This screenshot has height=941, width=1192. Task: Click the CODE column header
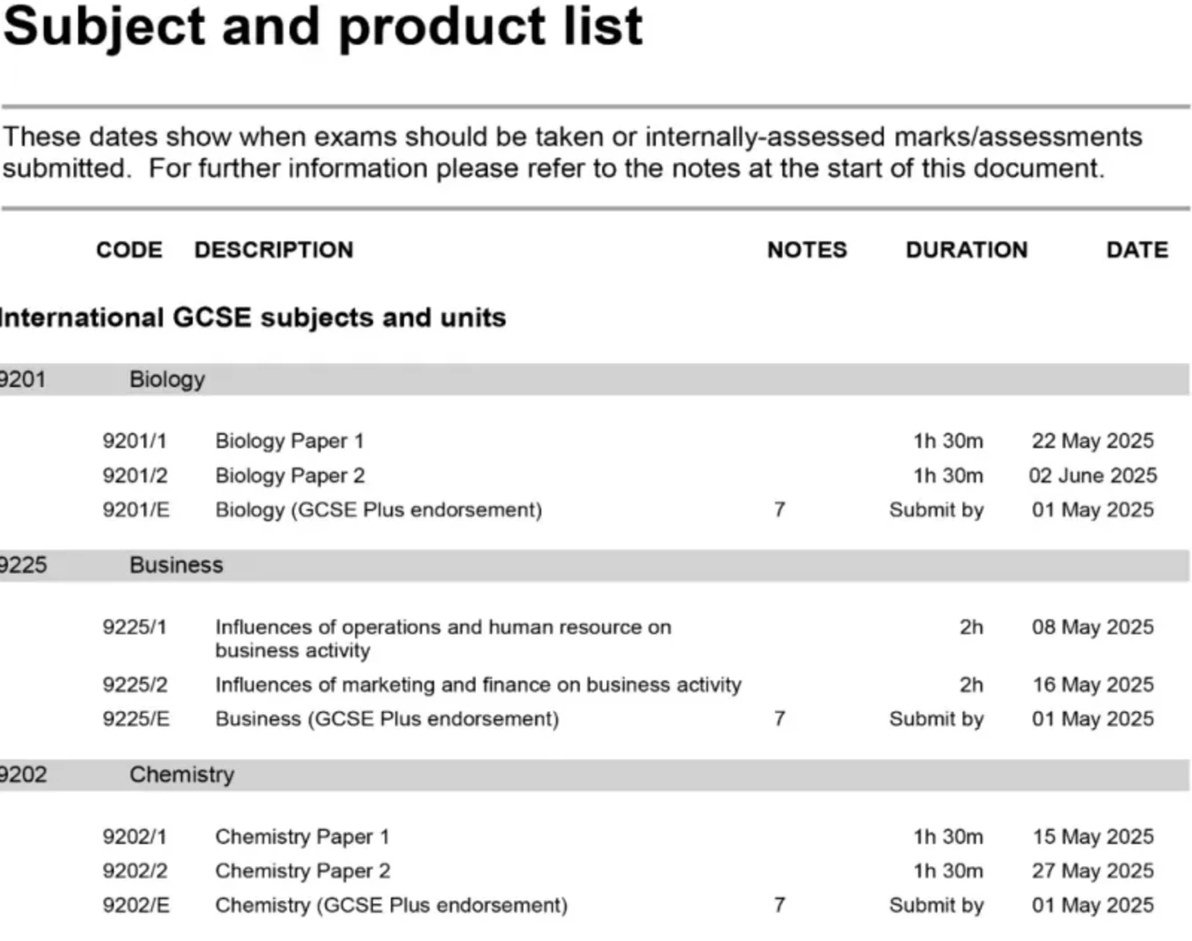point(129,250)
